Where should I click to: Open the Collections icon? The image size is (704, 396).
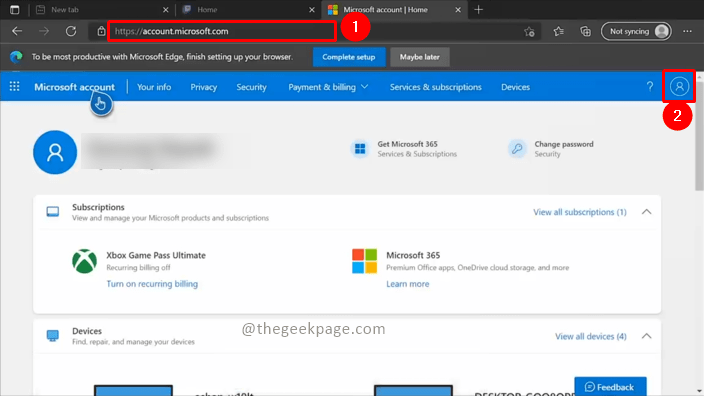(x=585, y=31)
